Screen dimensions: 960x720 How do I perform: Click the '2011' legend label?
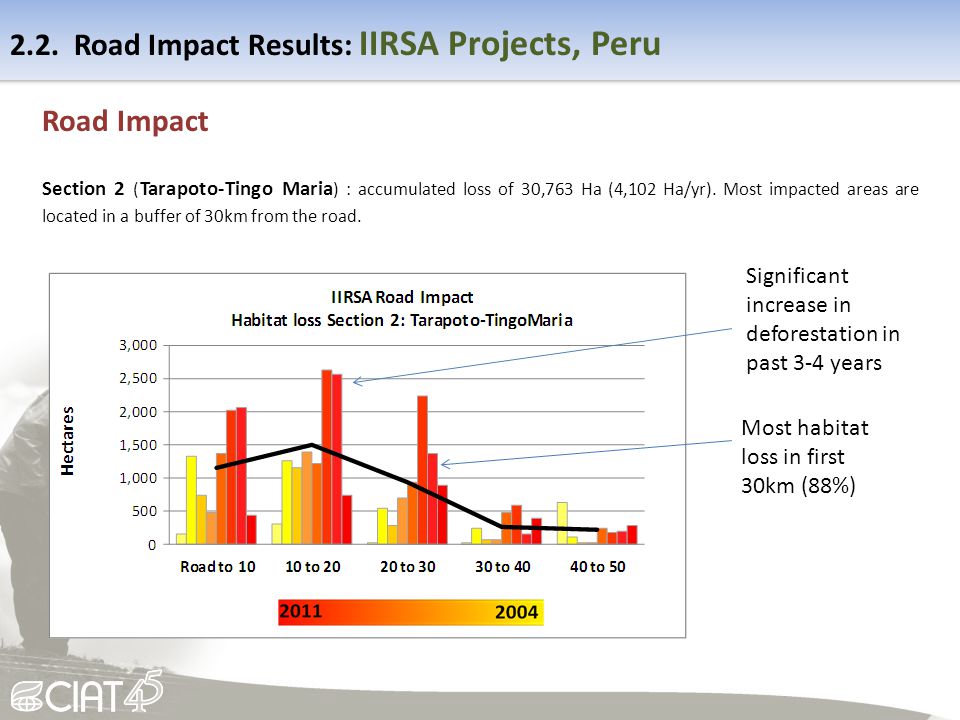301,611
